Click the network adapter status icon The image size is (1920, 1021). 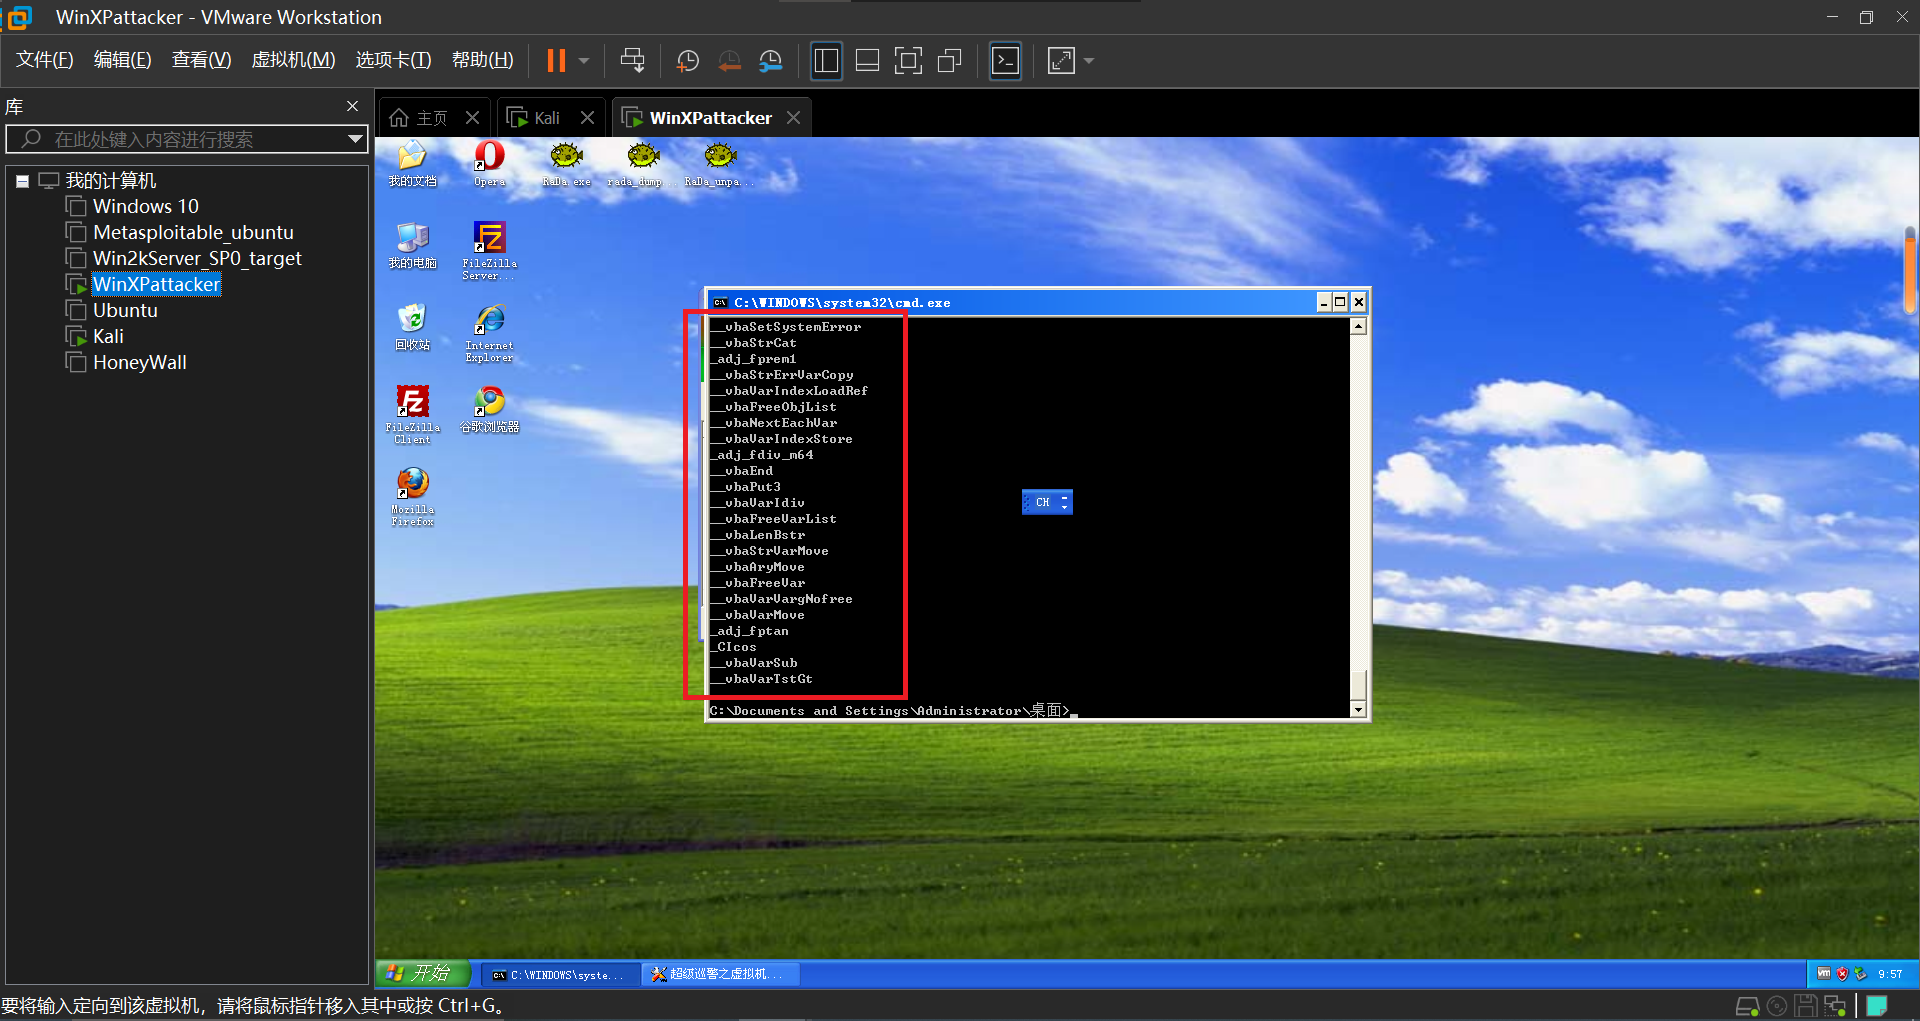click(1834, 1006)
